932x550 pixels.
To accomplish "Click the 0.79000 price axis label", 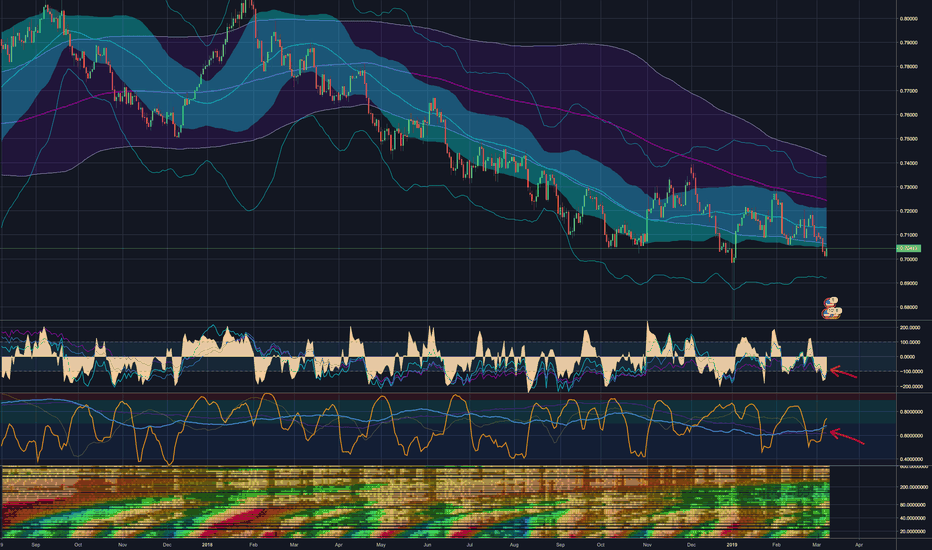I will [x=908, y=43].
